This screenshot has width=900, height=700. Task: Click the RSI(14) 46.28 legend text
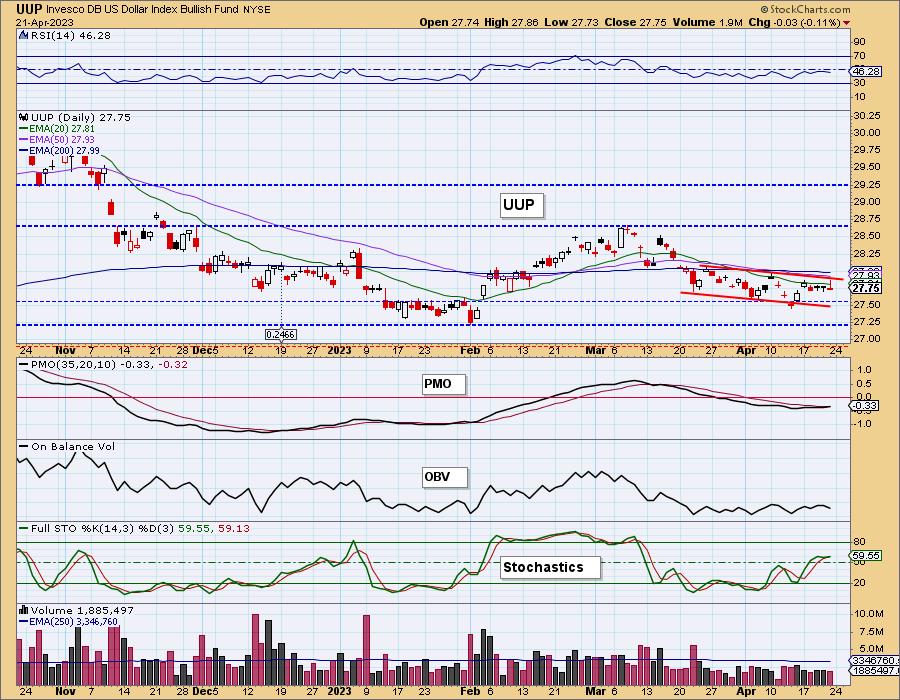[71, 36]
